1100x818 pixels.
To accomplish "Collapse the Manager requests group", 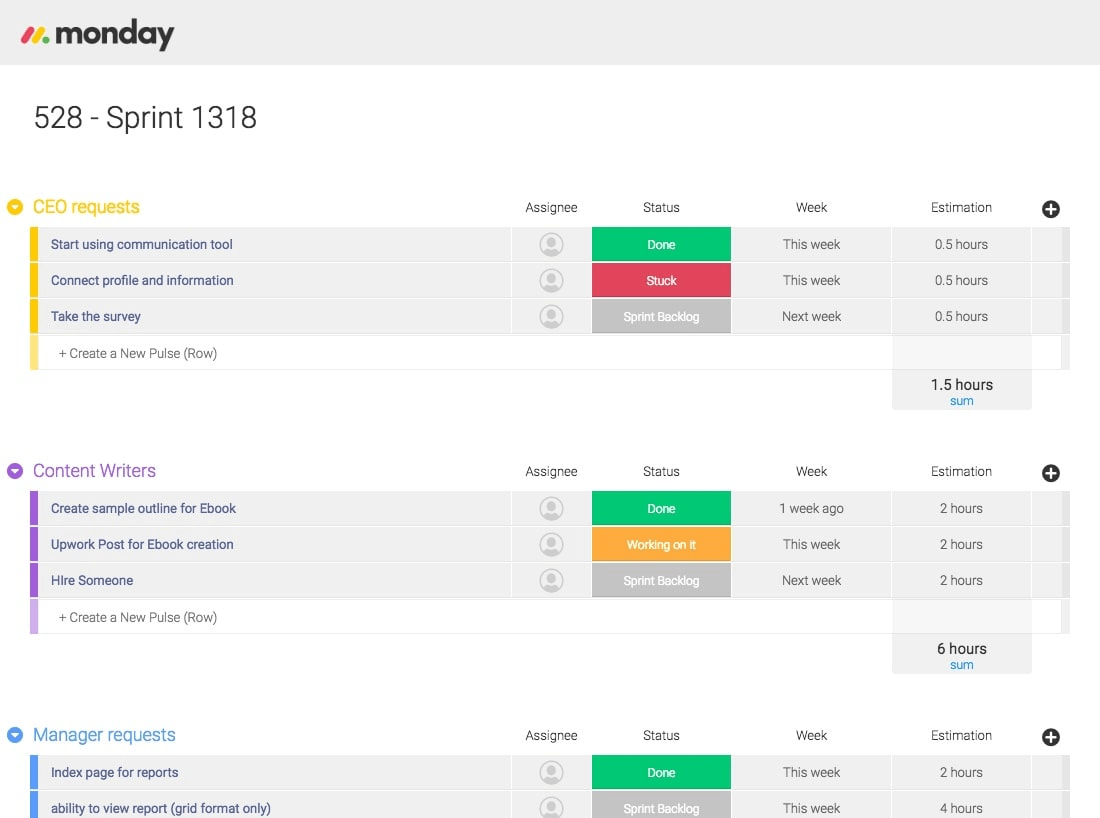I will pos(15,735).
